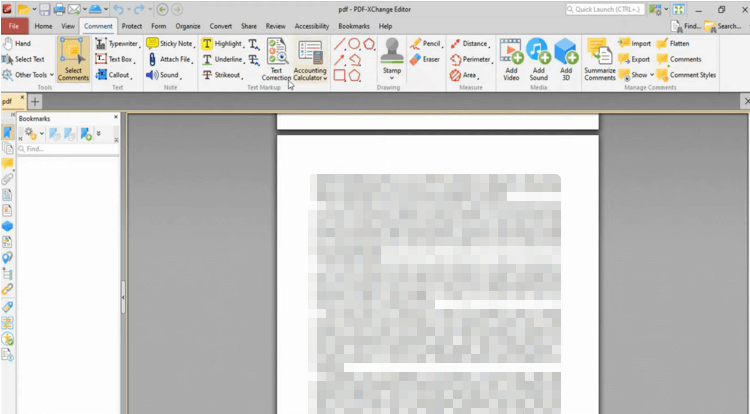Screen dimensions: 750x414
Task: Click the Save icon in quick toolbar
Action: point(44,9)
